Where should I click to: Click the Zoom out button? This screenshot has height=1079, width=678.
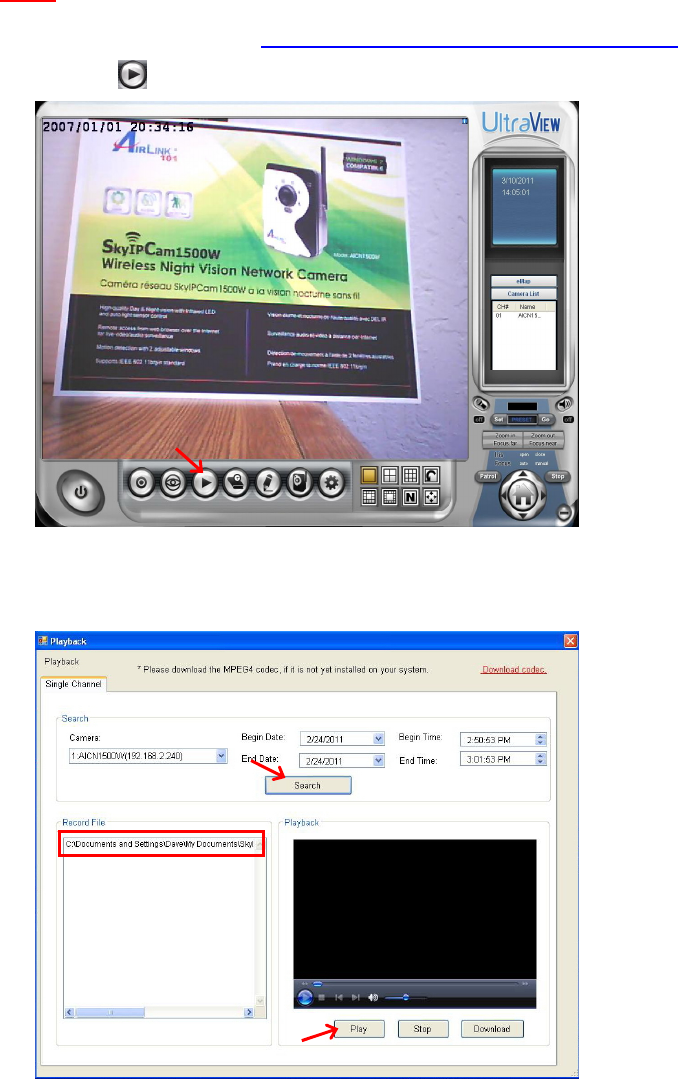click(x=543, y=436)
